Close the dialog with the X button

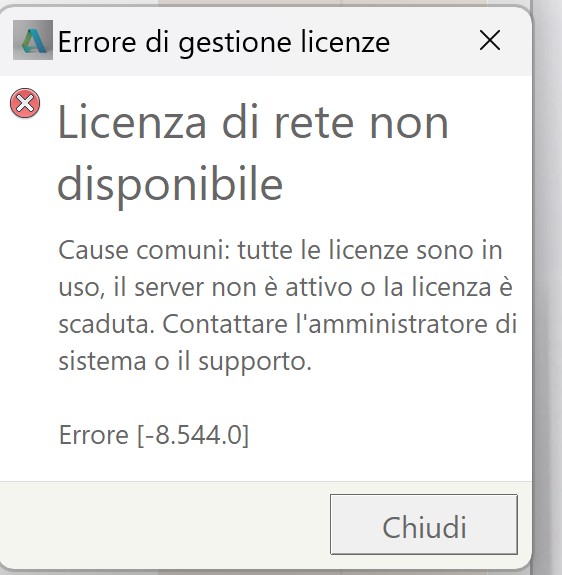click(x=490, y=40)
